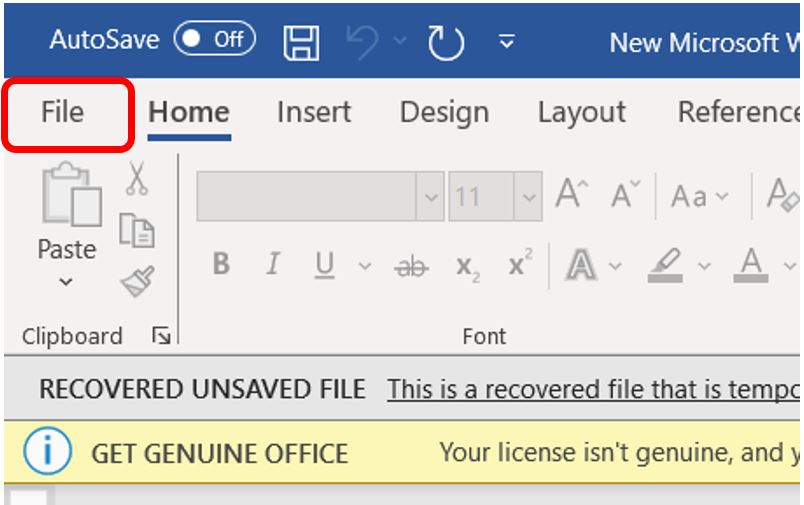Click the Redo arrow icon
Image resolution: width=804 pixels, height=505 pixels.
pos(446,41)
